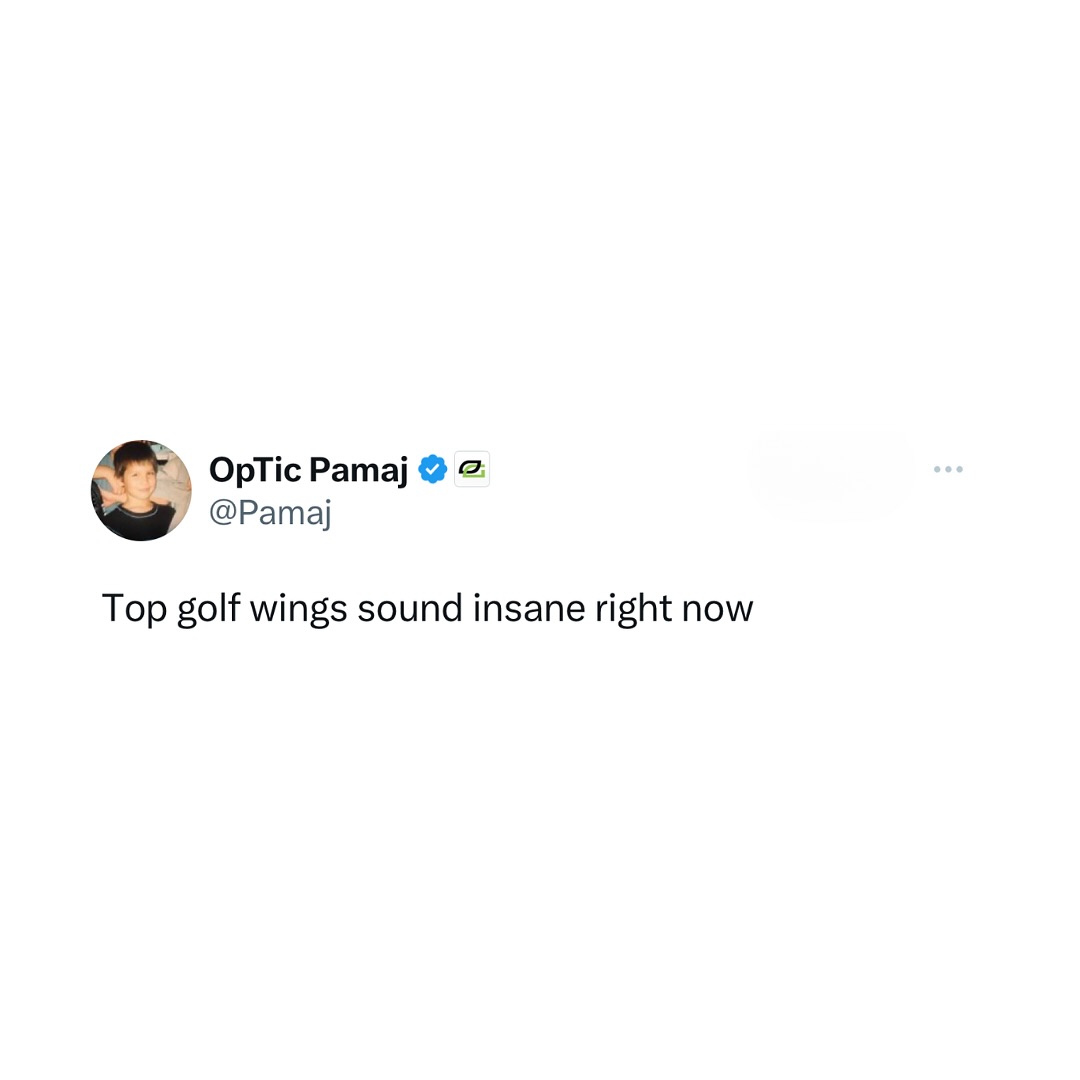Image resolution: width=1080 pixels, height=1080 pixels.
Task: Click the word "OpTic" in the display name
Action: click(255, 471)
